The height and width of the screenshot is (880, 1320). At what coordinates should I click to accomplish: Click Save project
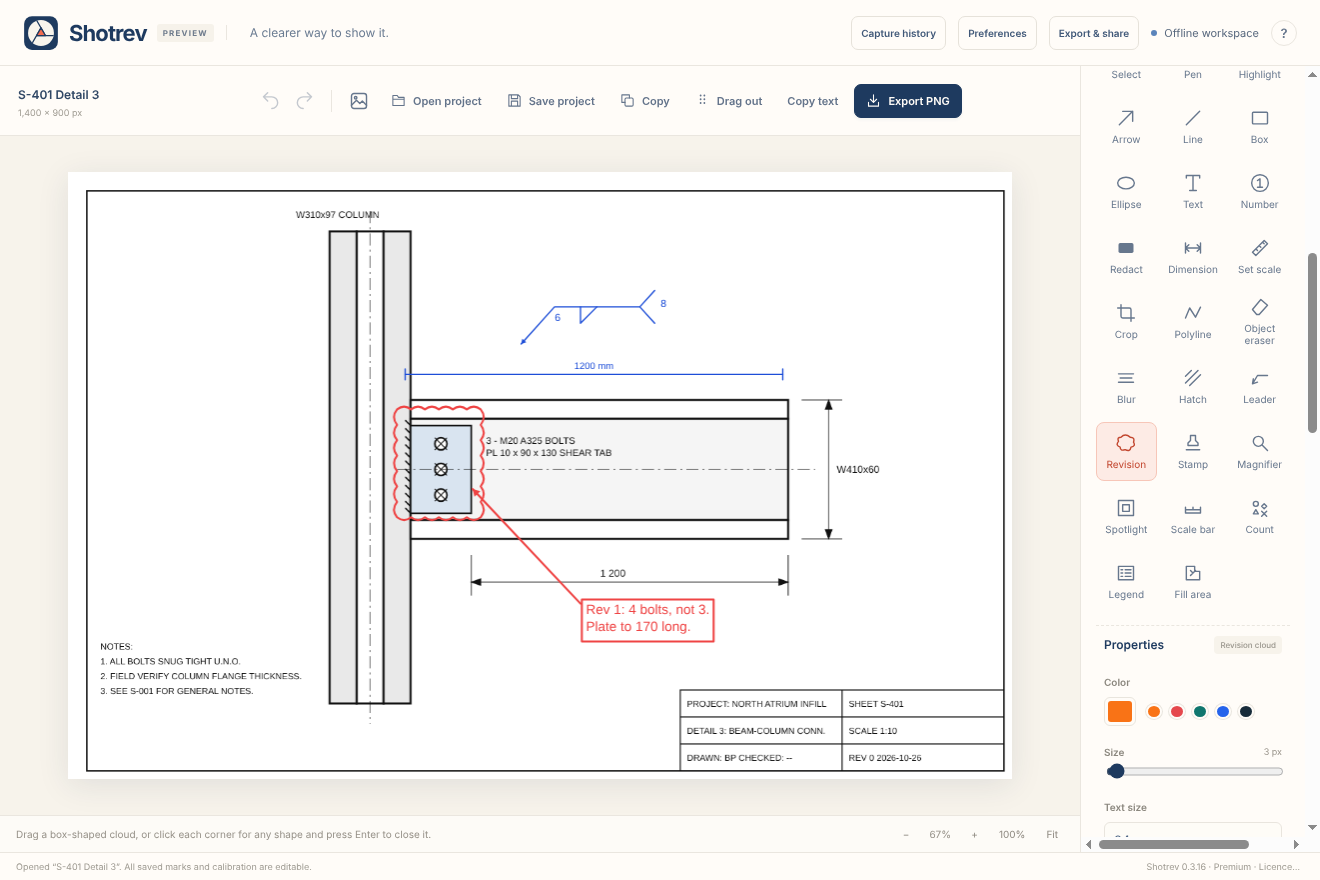(x=551, y=101)
